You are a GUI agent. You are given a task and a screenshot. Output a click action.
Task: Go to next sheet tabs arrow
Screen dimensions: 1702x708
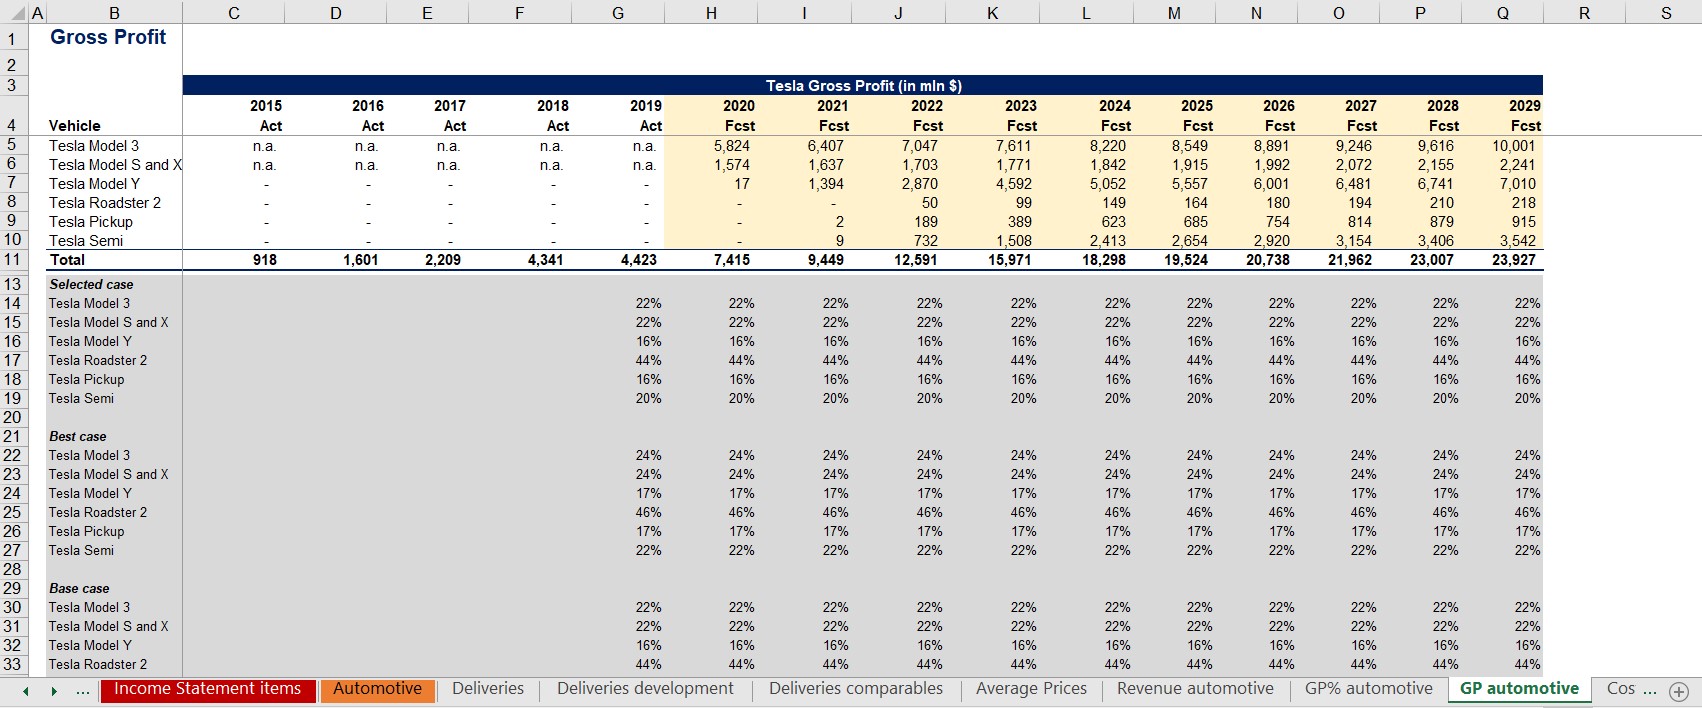(x=54, y=691)
